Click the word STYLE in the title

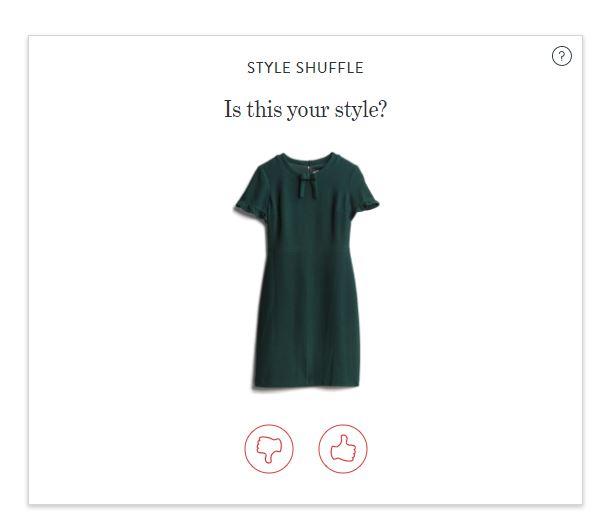pyautogui.click(x=269, y=68)
